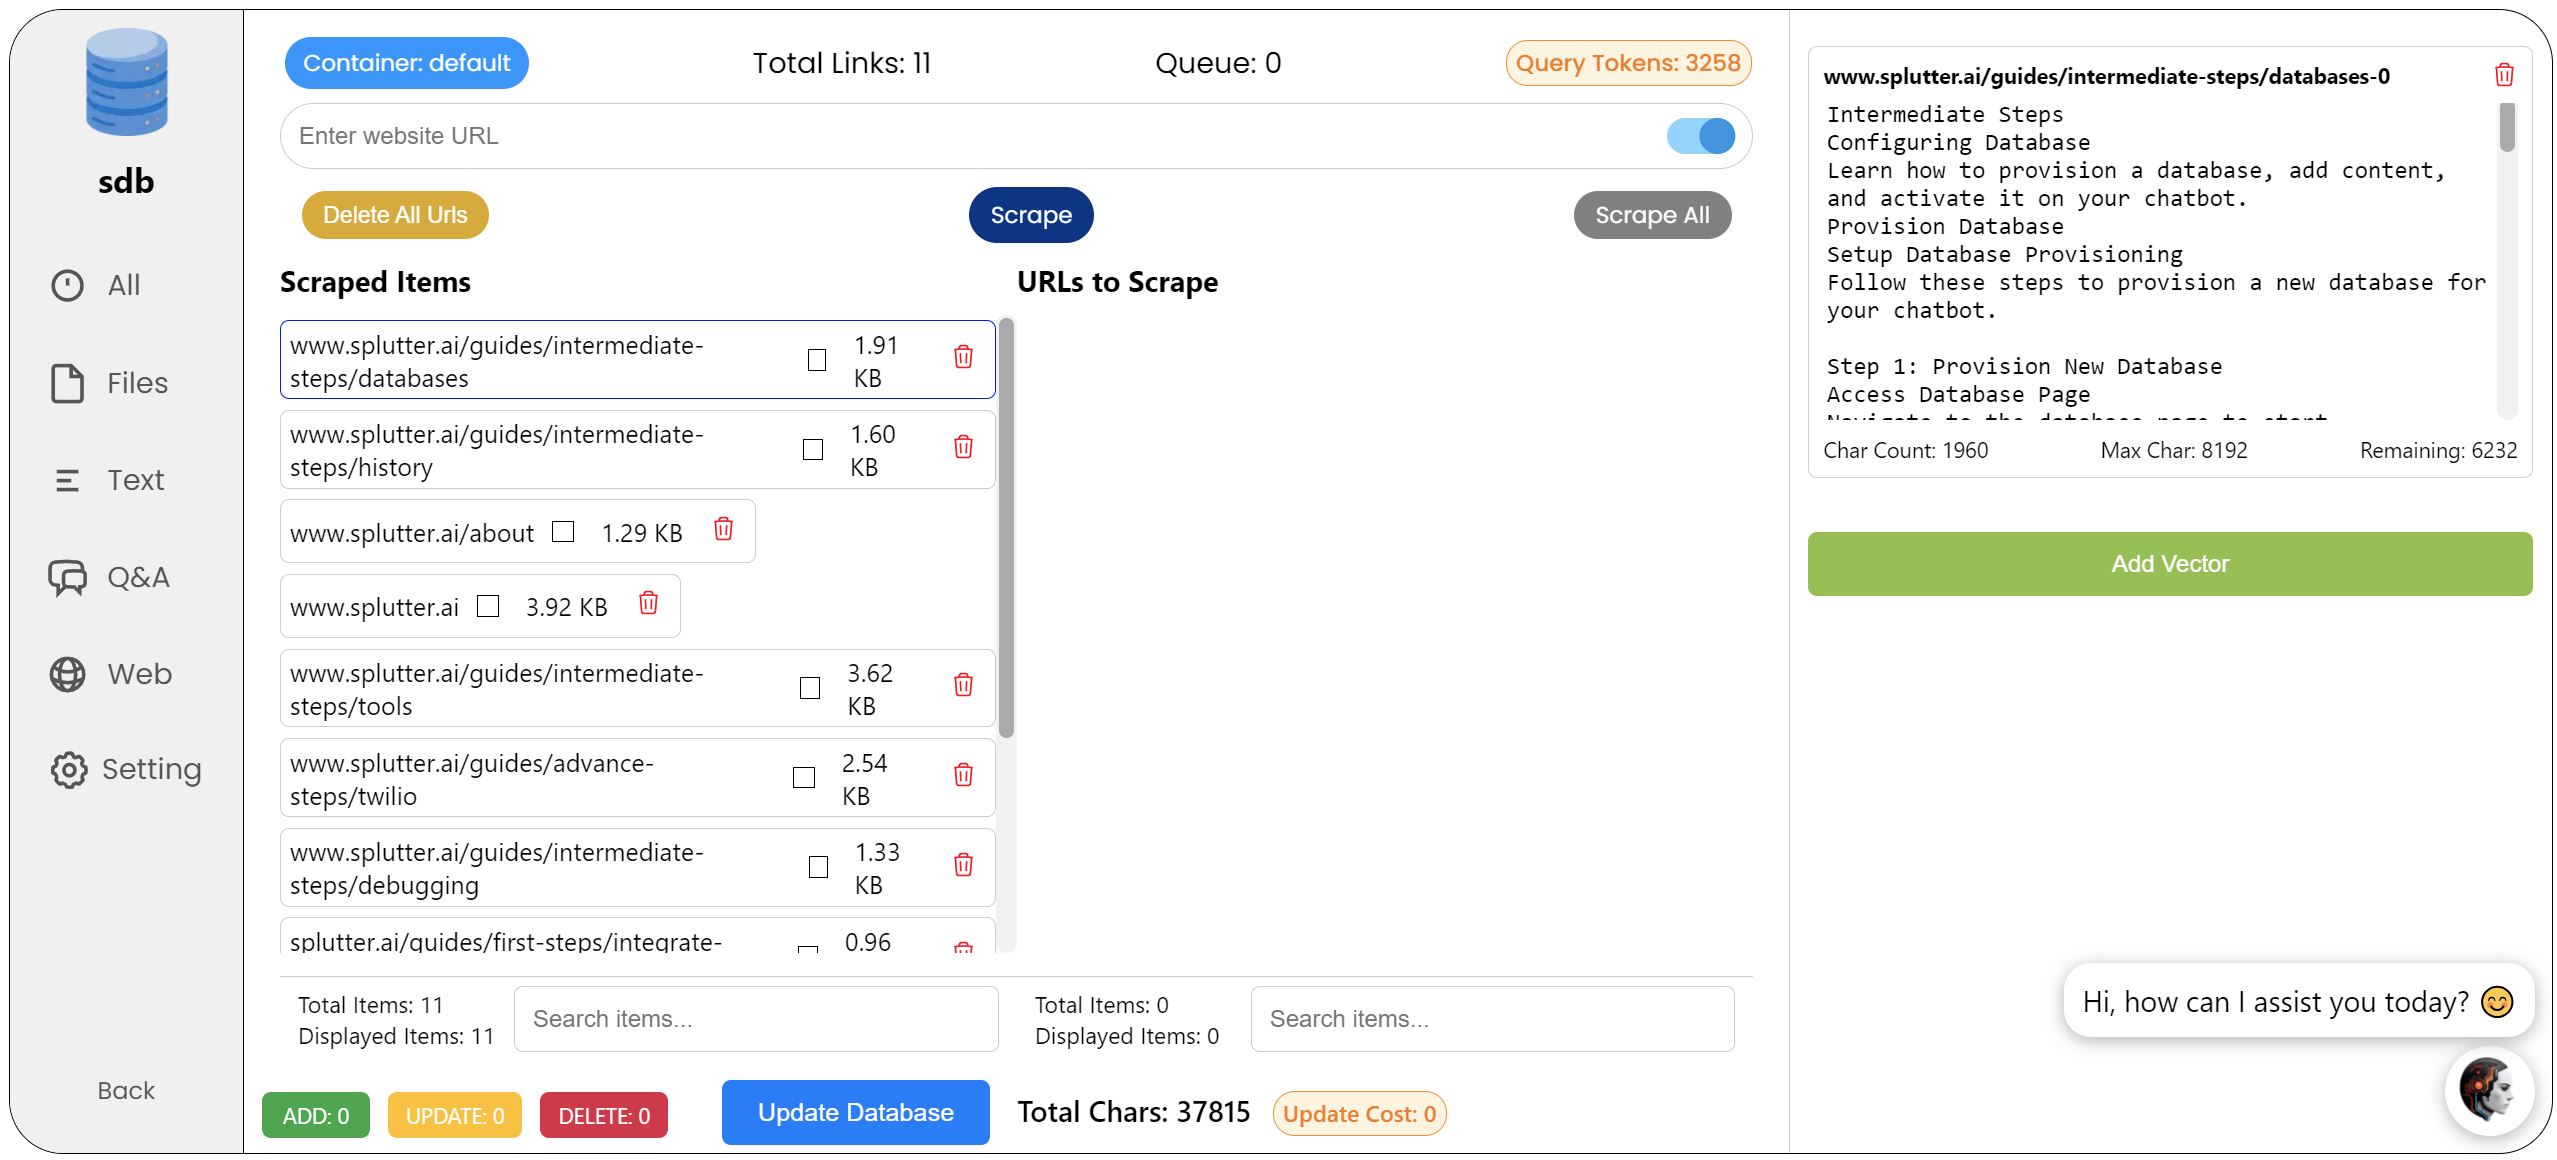Check the 3.92 KB www.splutter.ai checkbox

(x=488, y=606)
